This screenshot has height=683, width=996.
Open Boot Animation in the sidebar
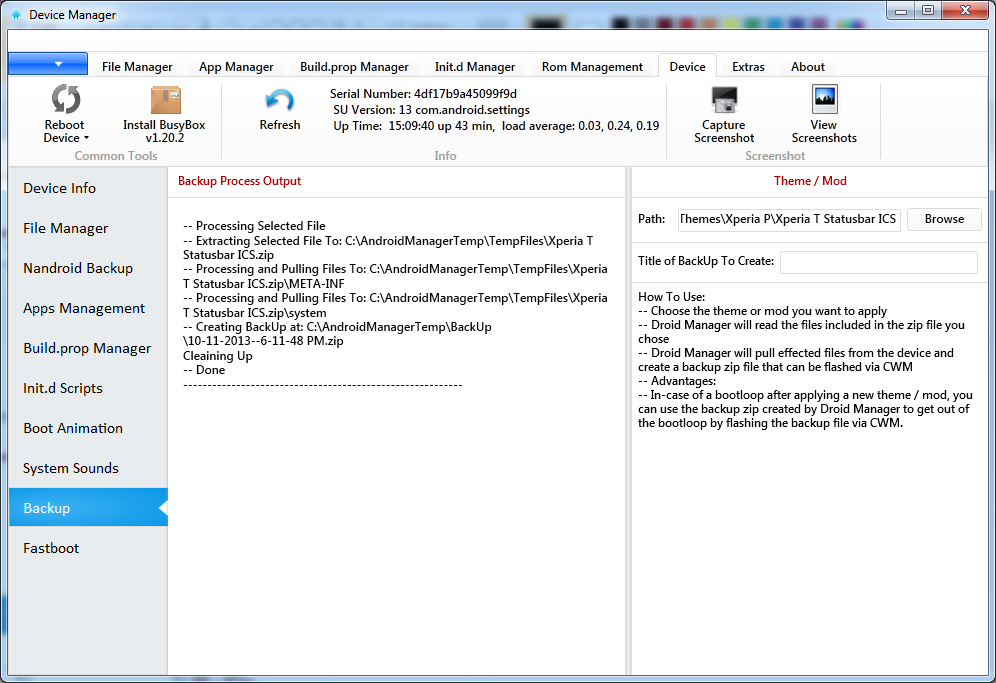73,428
